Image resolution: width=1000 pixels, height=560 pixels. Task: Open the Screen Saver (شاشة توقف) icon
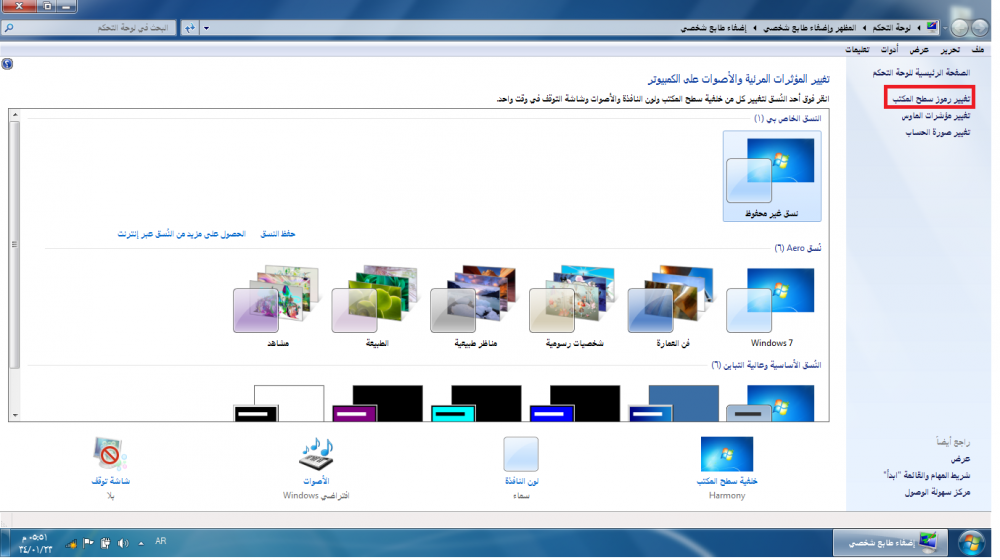(x=111, y=455)
